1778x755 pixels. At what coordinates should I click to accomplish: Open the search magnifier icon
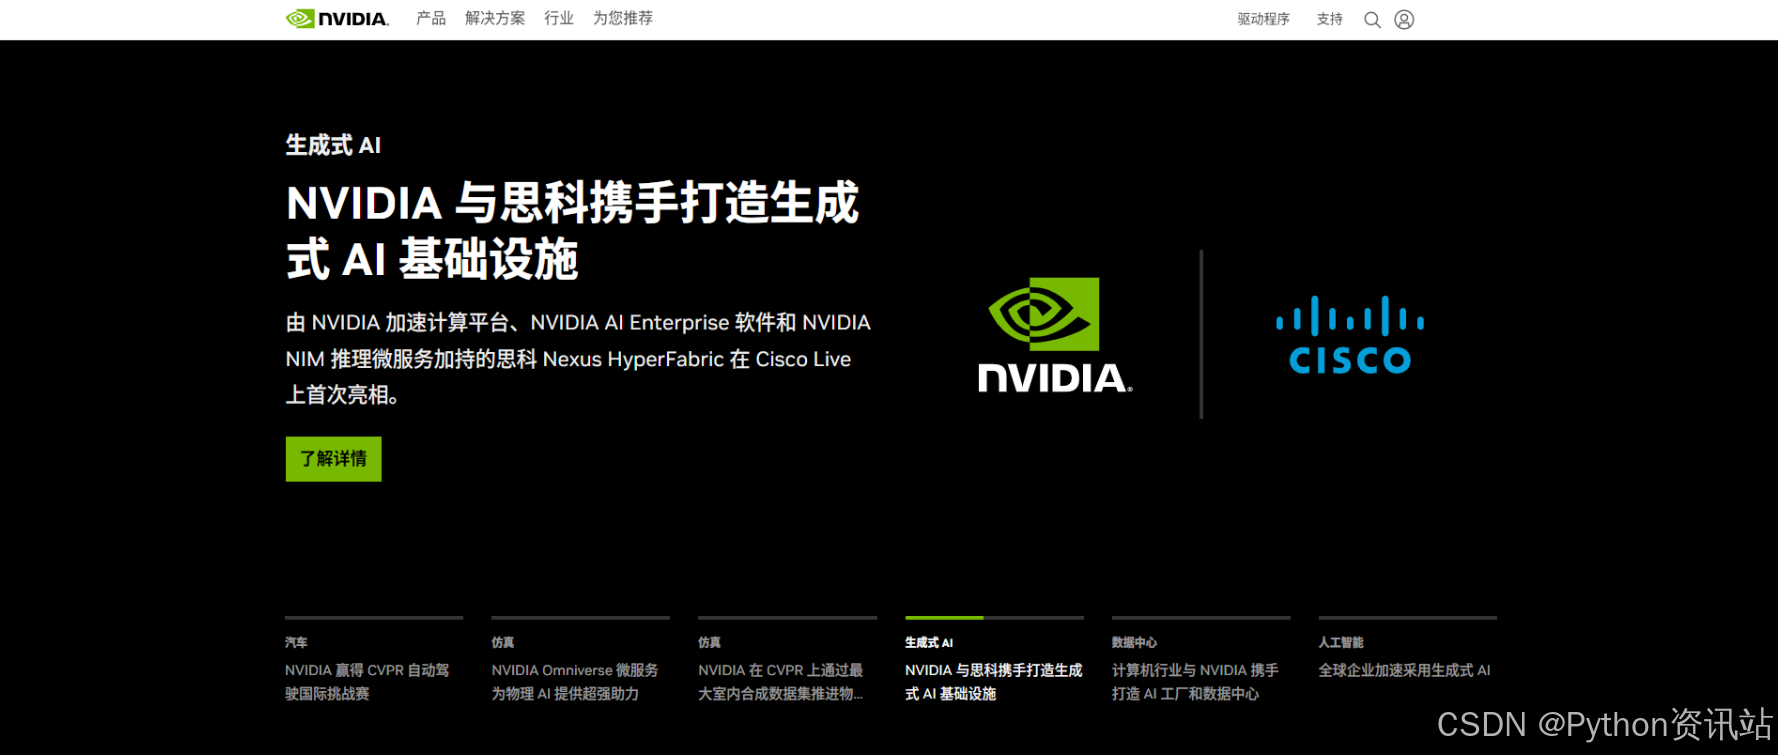point(1372,20)
